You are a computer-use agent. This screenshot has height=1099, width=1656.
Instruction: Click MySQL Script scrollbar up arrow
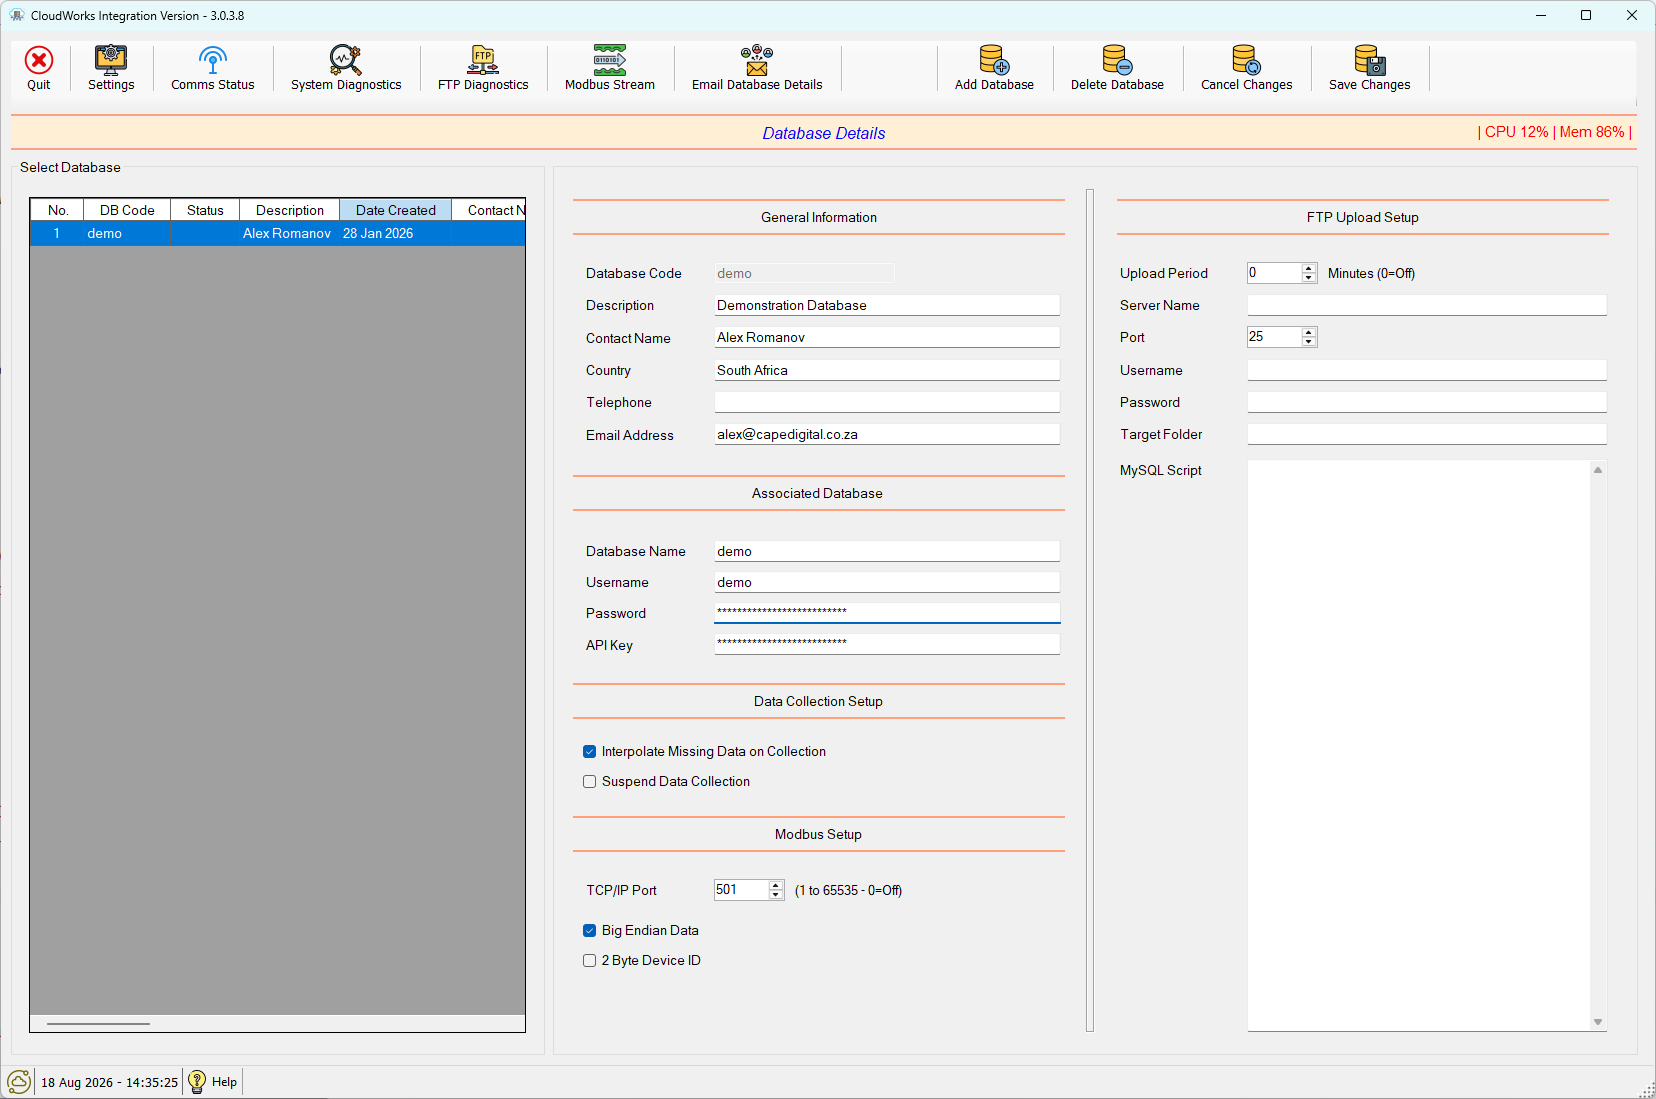pos(1598,469)
